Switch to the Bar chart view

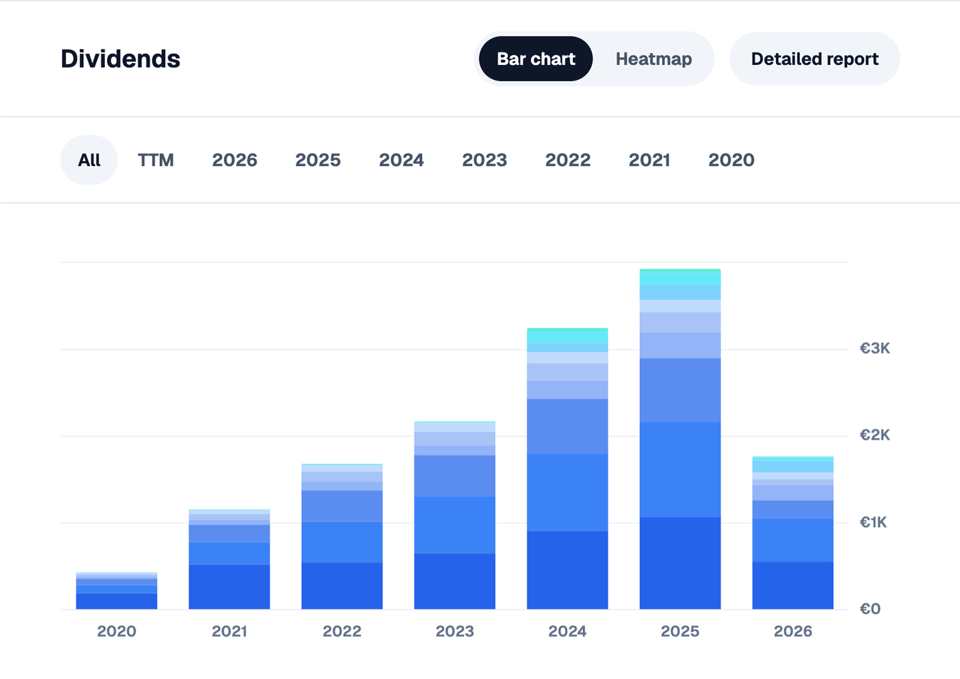click(x=536, y=59)
